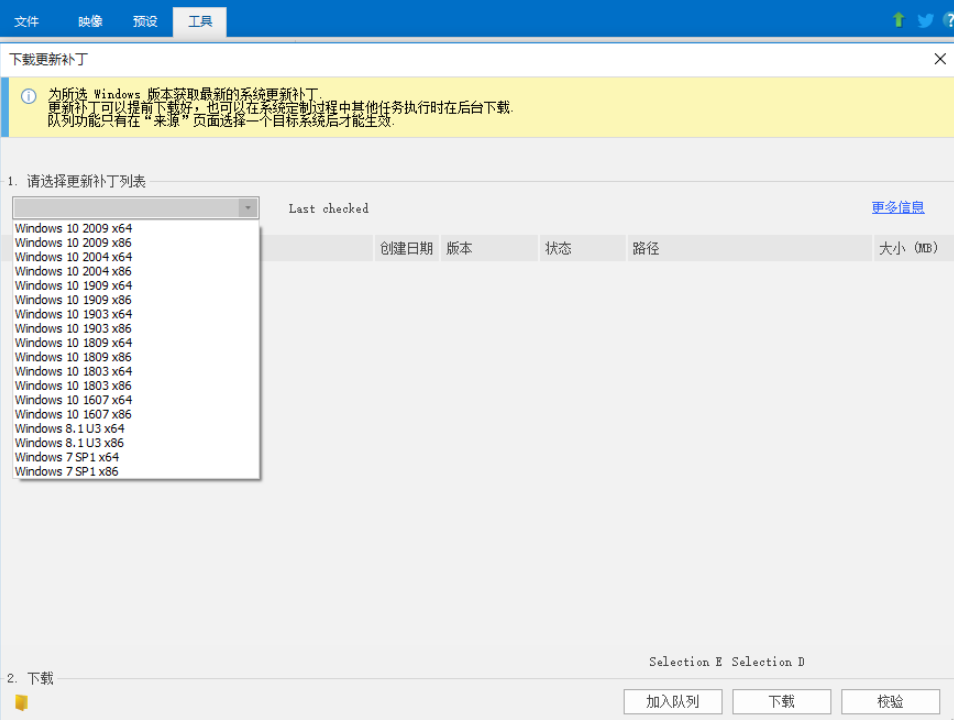Screen dimensions: 954x720
Task: Sort by the 版本 column header
Action: [489, 248]
